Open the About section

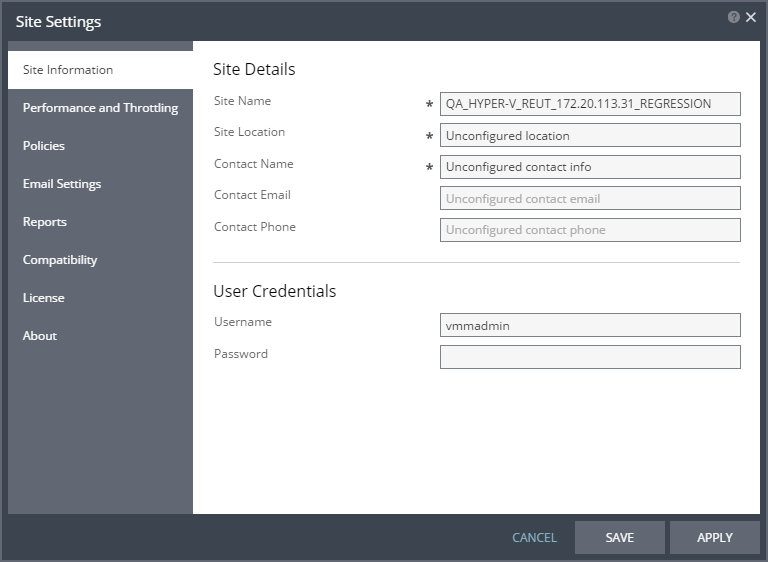click(x=100, y=336)
